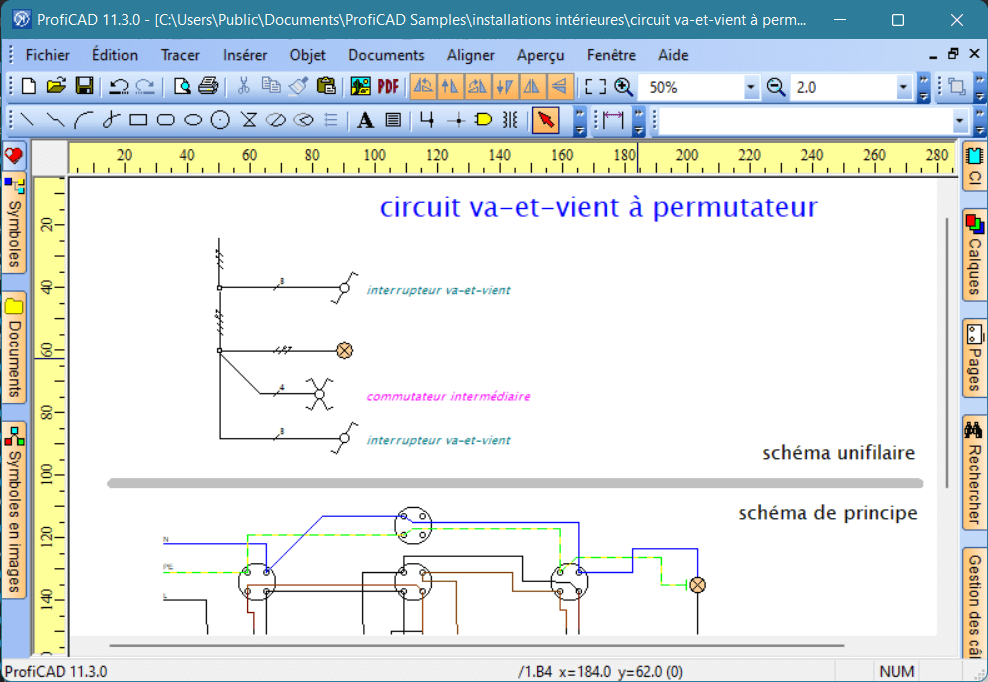
Task: Open the Calques side panel tab
Action: 974,255
